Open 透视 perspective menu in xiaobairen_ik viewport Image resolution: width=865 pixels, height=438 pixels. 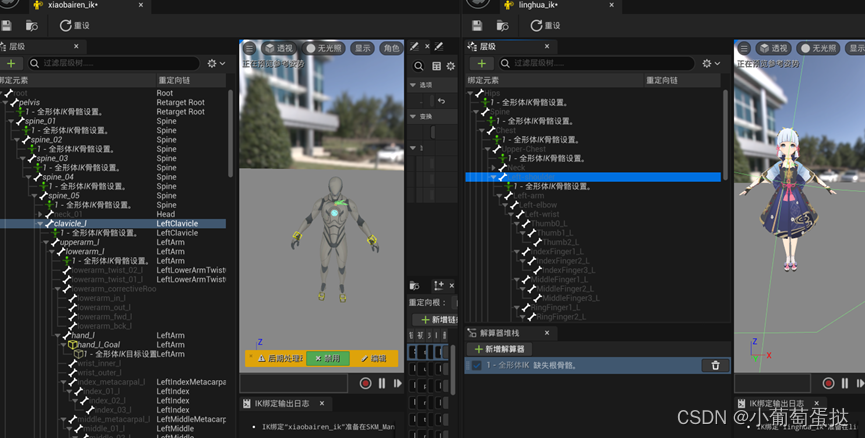point(279,49)
